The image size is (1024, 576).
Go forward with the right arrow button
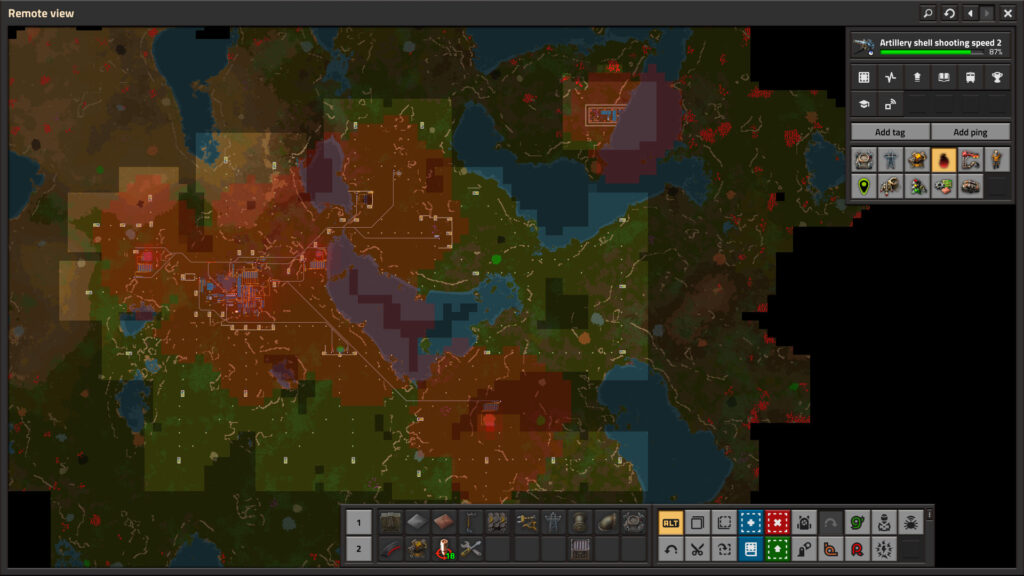[987, 13]
